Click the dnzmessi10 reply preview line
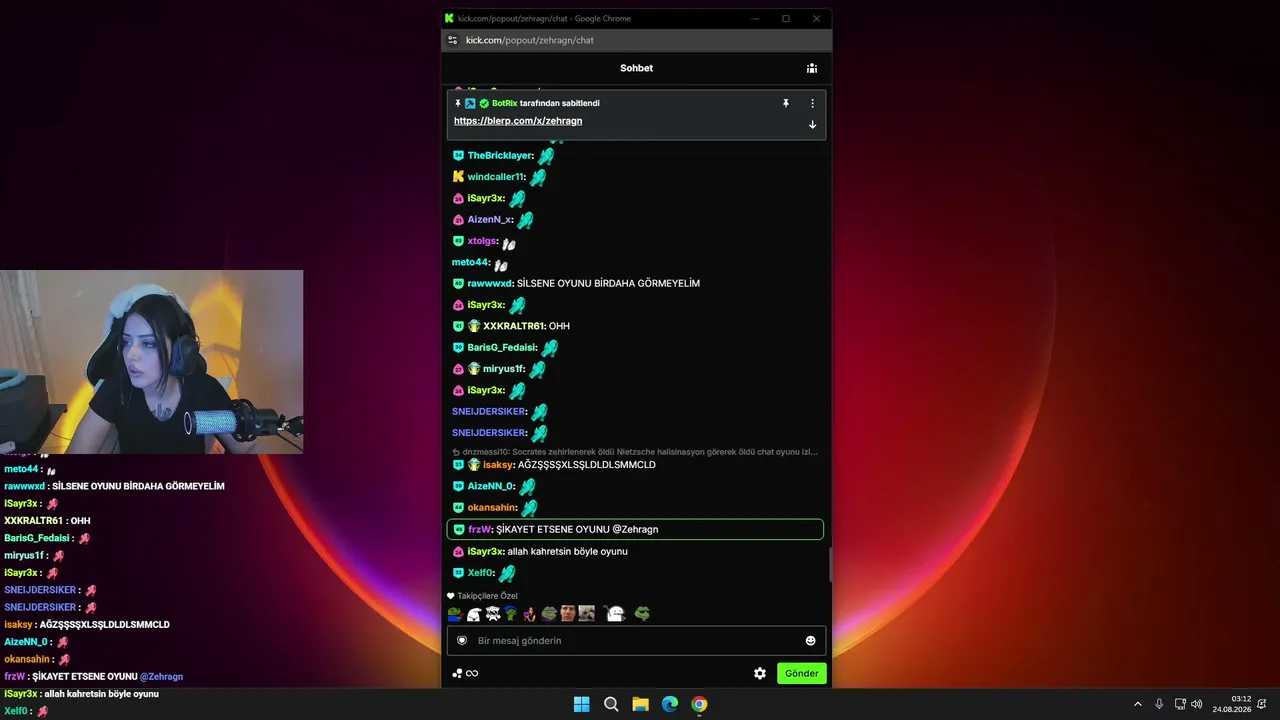Image resolution: width=1280 pixels, height=720 pixels. (x=635, y=452)
